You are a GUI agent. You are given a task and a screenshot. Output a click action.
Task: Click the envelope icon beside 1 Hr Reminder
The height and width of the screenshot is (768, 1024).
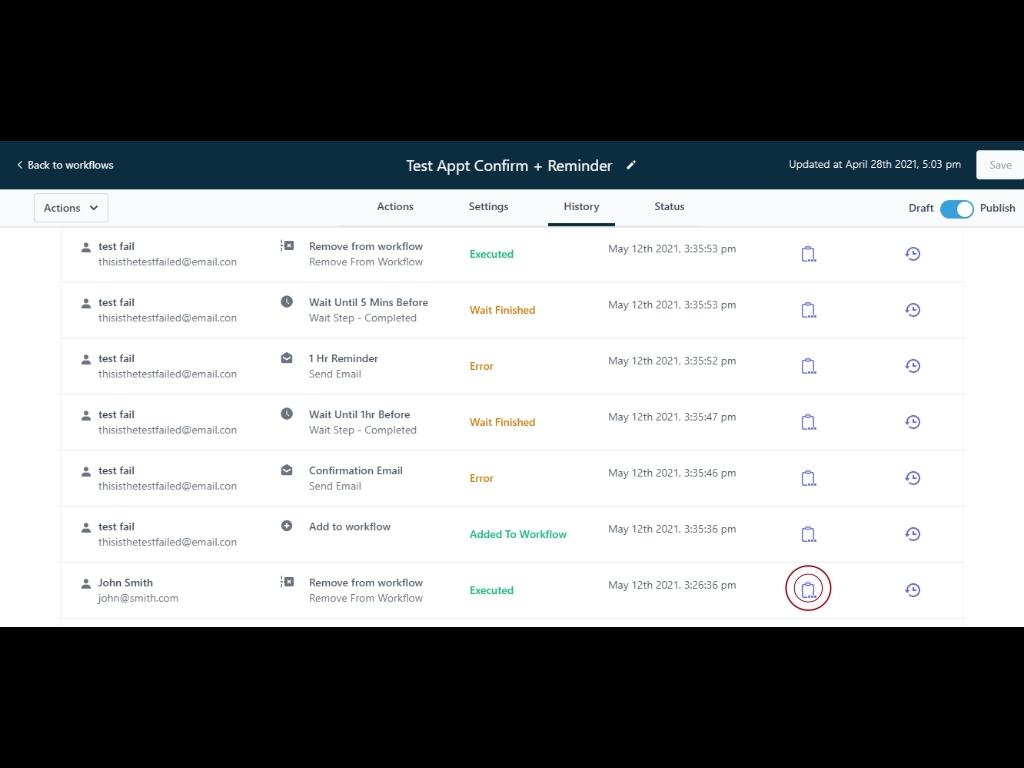coord(287,358)
